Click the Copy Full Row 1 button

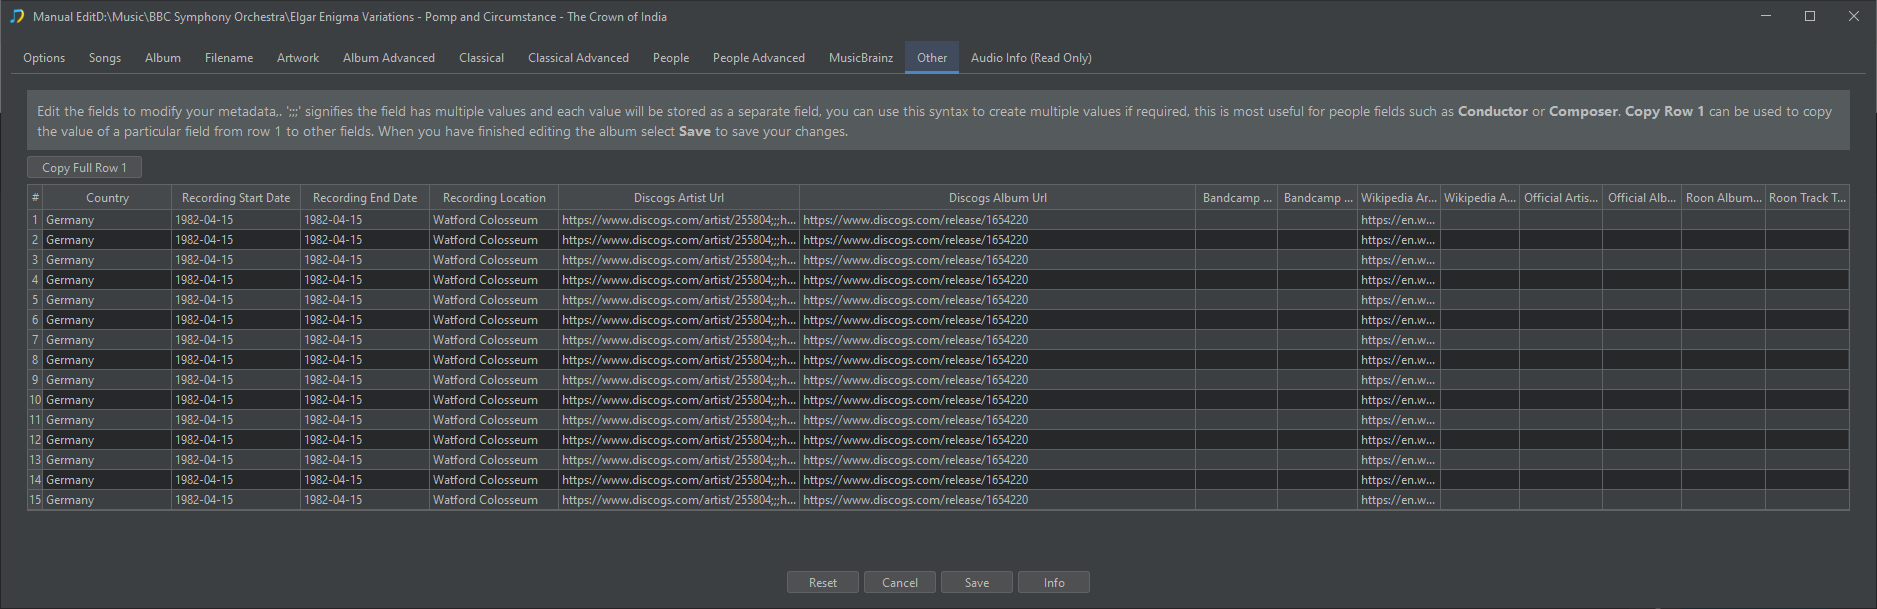click(x=85, y=167)
